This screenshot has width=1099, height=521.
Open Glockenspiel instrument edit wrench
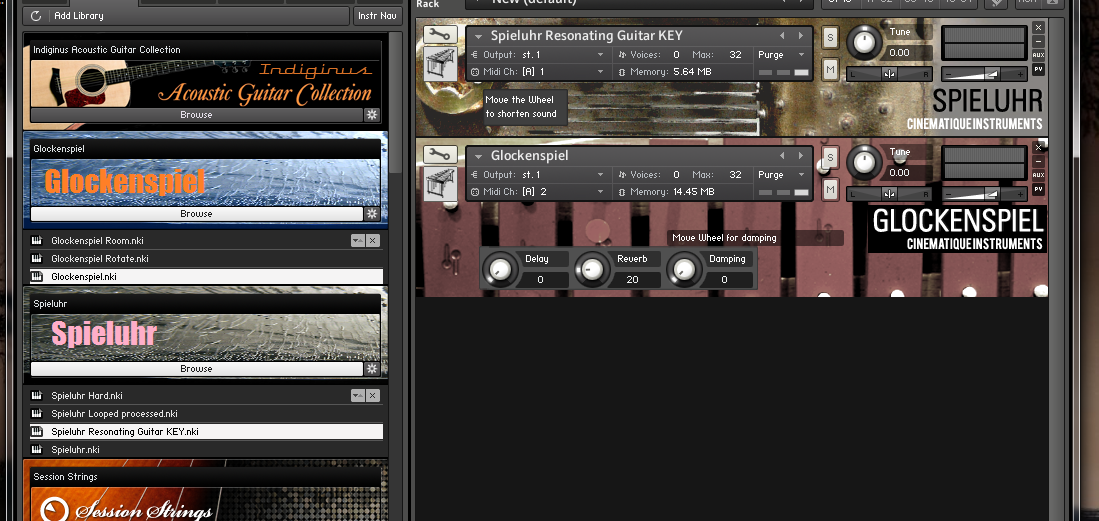[x=441, y=154]
